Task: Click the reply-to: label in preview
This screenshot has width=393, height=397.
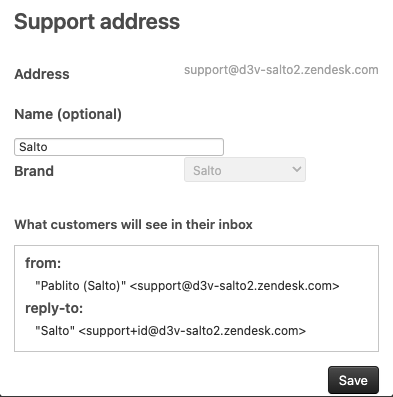Action: coord(54,308)
